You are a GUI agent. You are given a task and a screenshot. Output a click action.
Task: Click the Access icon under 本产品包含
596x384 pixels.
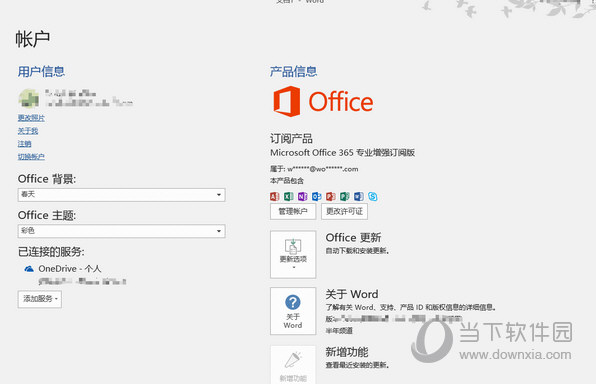pos(274,196)
